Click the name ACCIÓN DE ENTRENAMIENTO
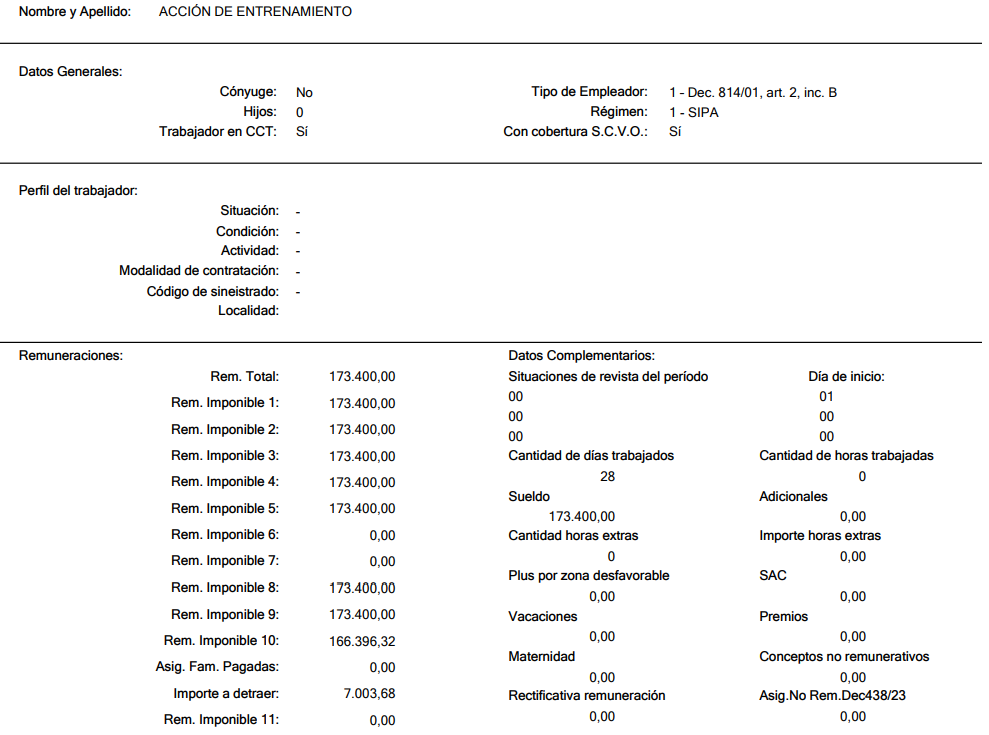The image size is (989, 735). tap(255, 11)
